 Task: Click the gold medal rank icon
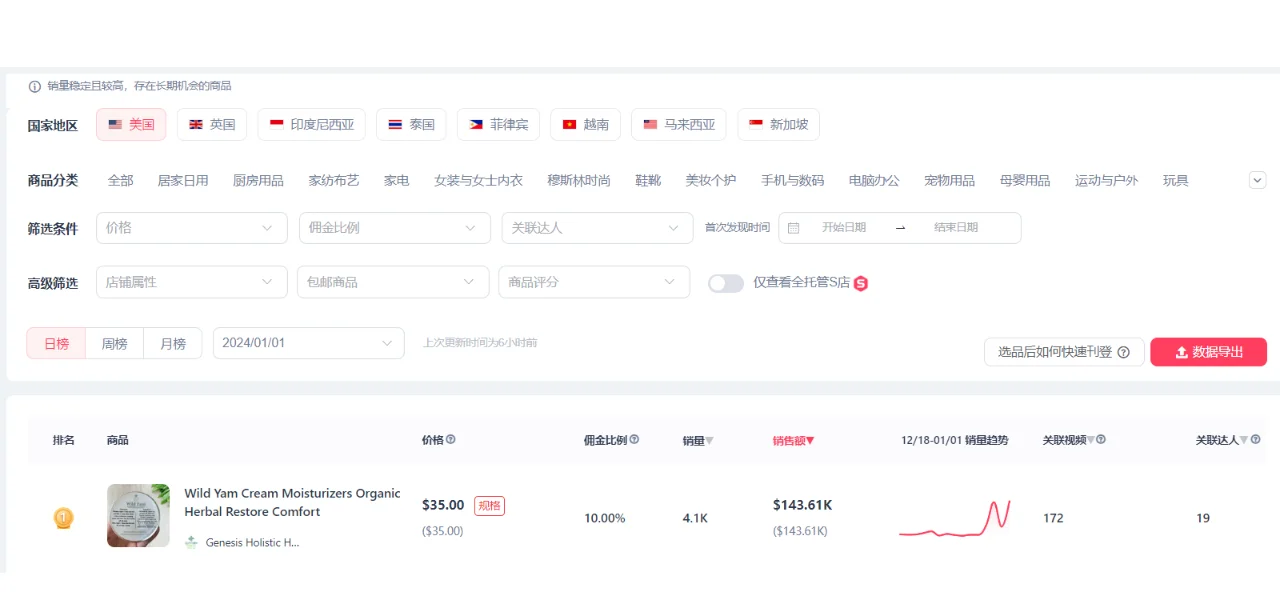point(64,517)
